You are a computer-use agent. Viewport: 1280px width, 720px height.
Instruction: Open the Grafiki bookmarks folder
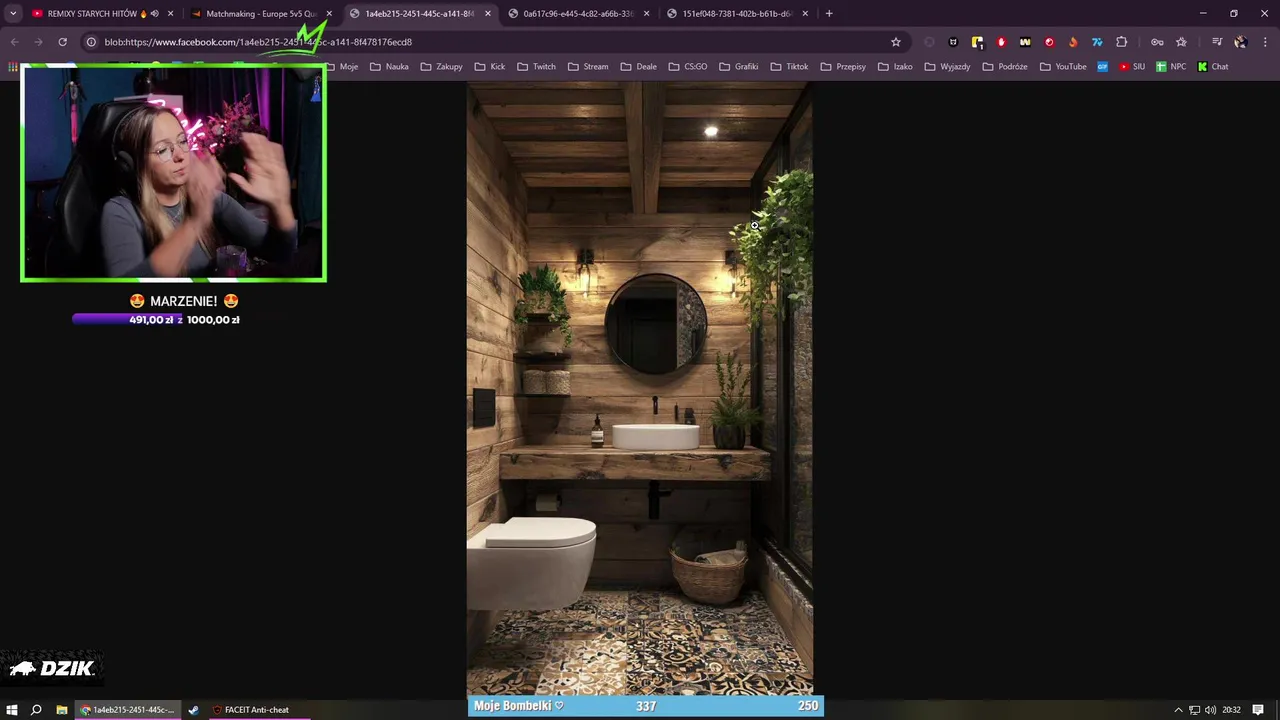click(x=739, y=67)
